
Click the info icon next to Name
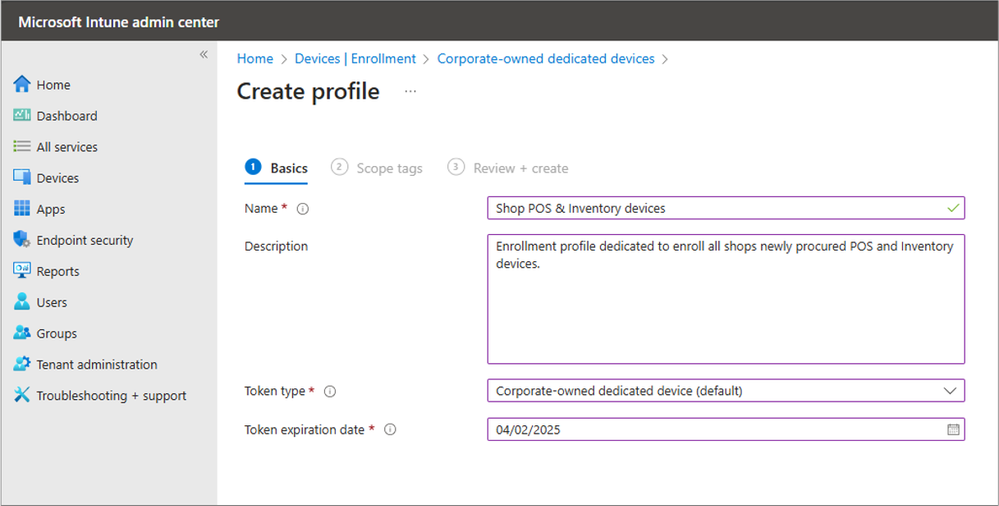click(x=303, y=209)
